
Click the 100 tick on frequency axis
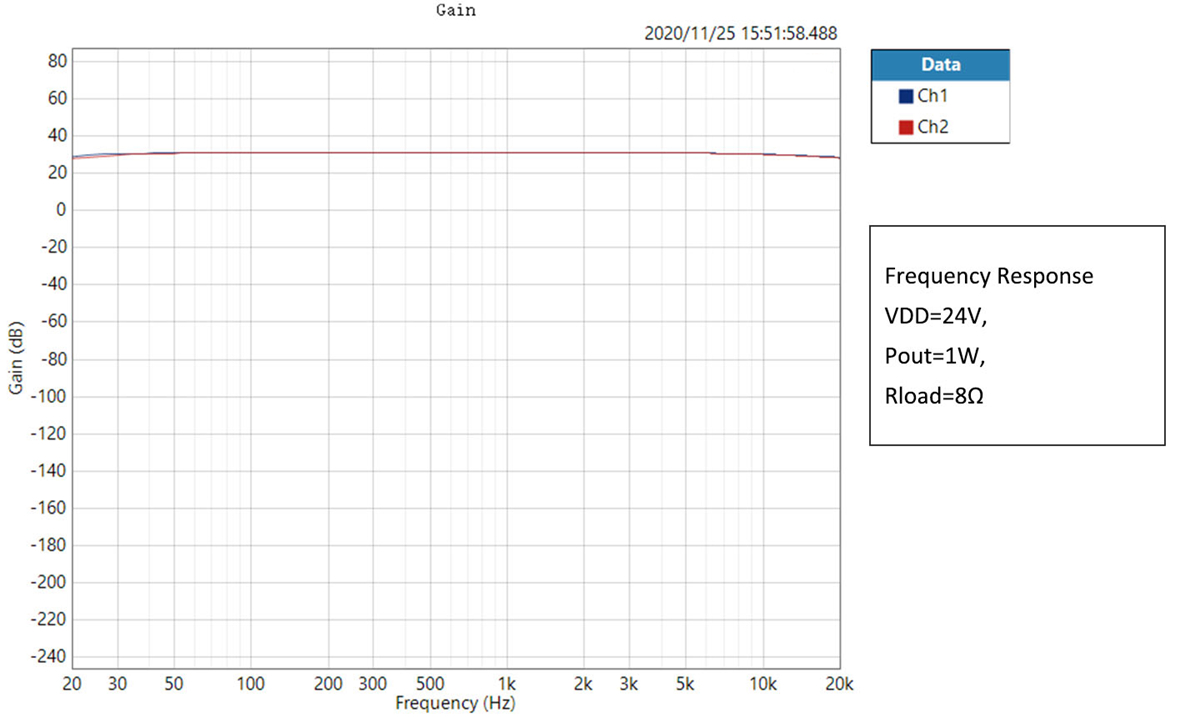(x=250, y=684)
